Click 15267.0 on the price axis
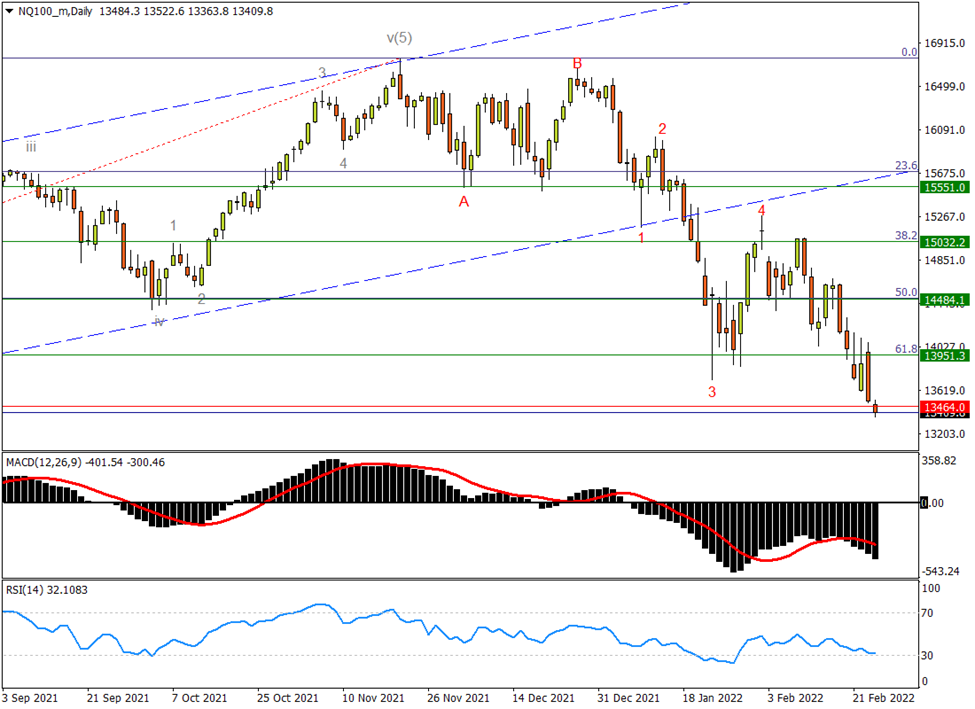This screenshot has width=975, height=709. point(945,217)
